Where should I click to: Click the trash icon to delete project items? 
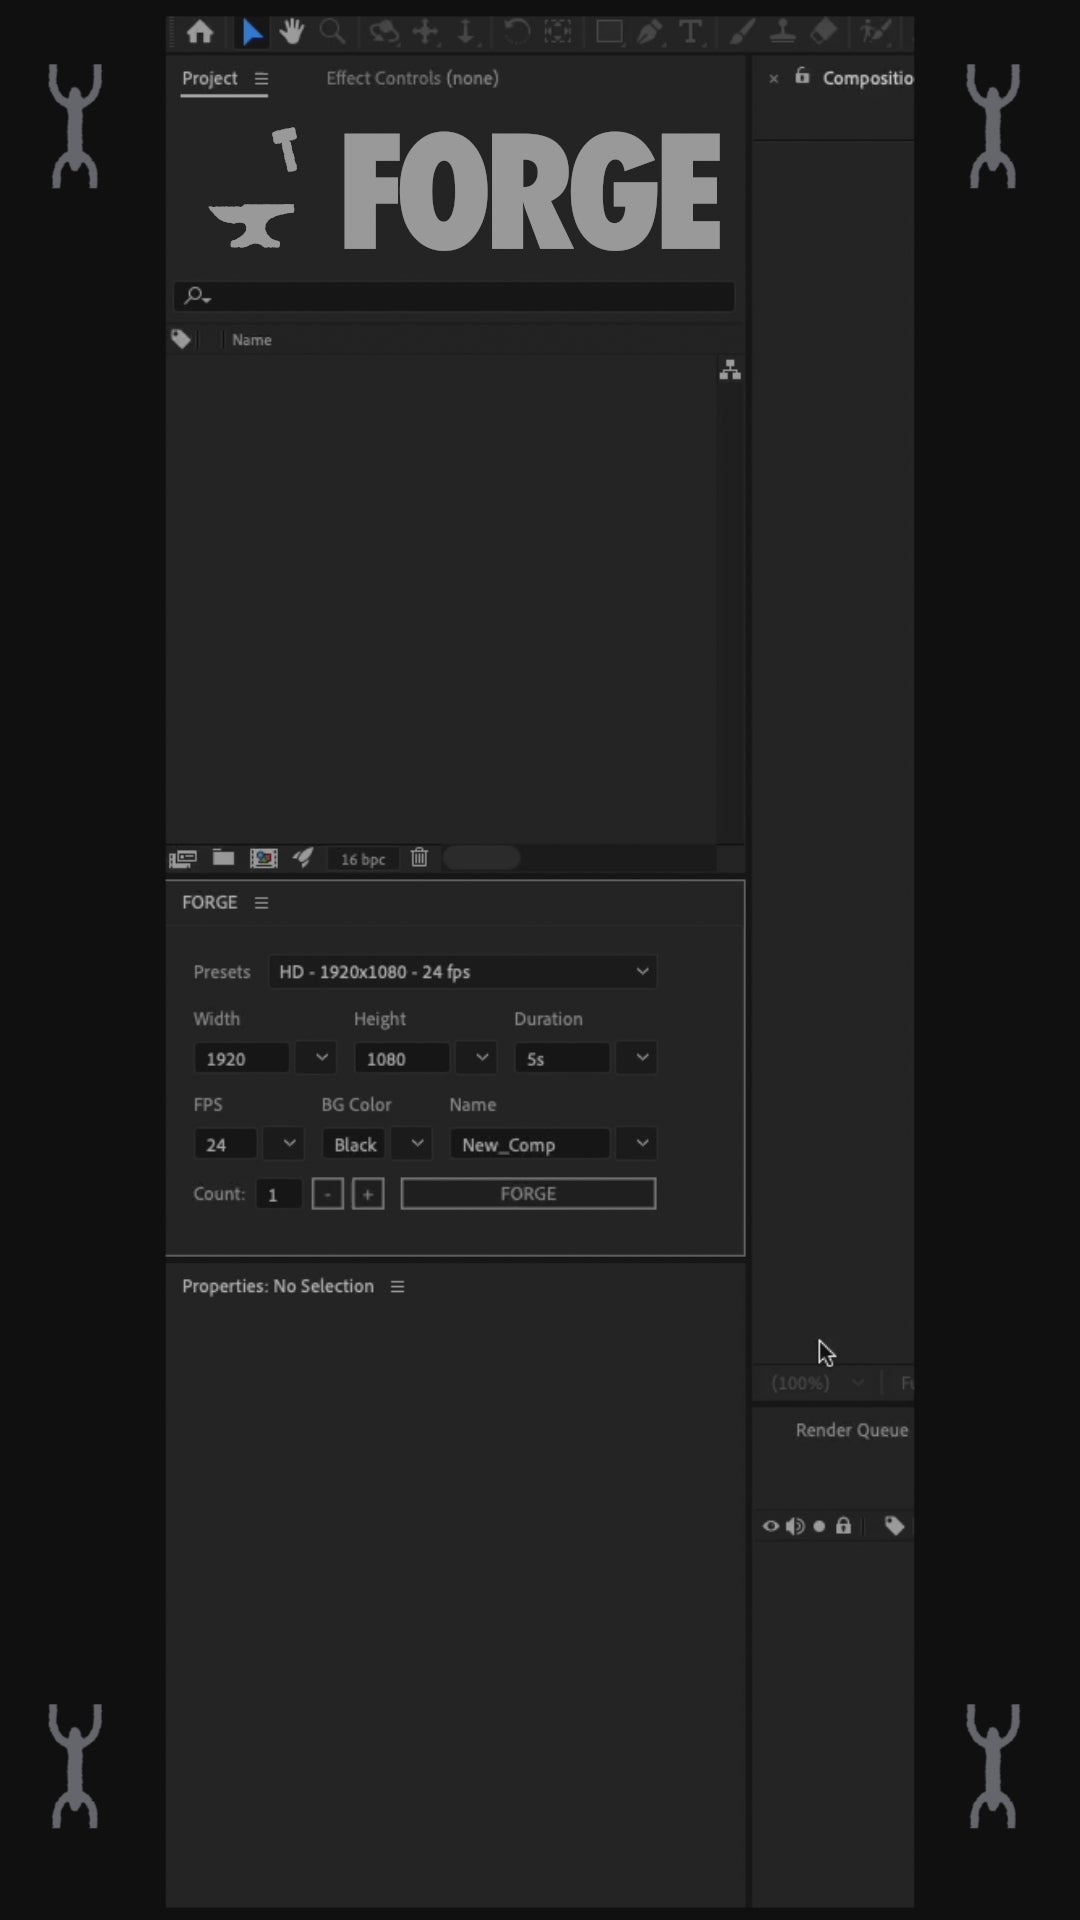[419, 858]
